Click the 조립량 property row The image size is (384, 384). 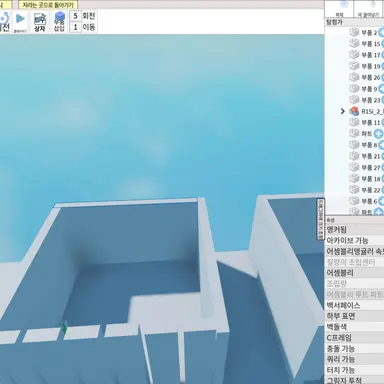click(x=354, y=284)
